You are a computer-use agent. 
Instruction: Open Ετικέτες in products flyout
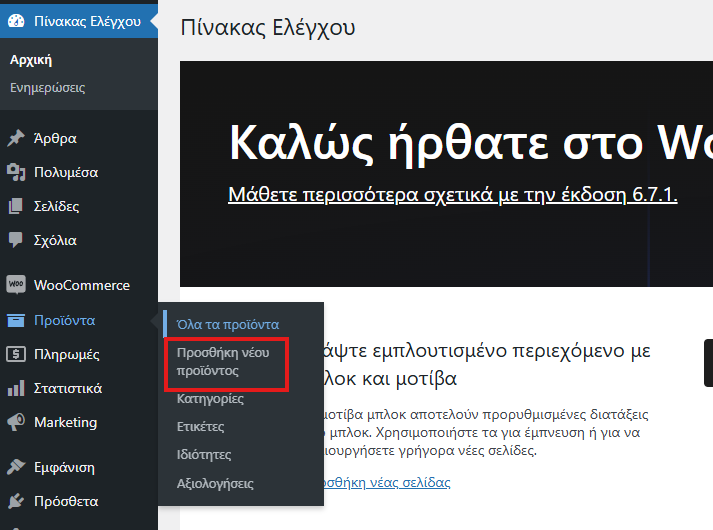[x=201, y=427]
